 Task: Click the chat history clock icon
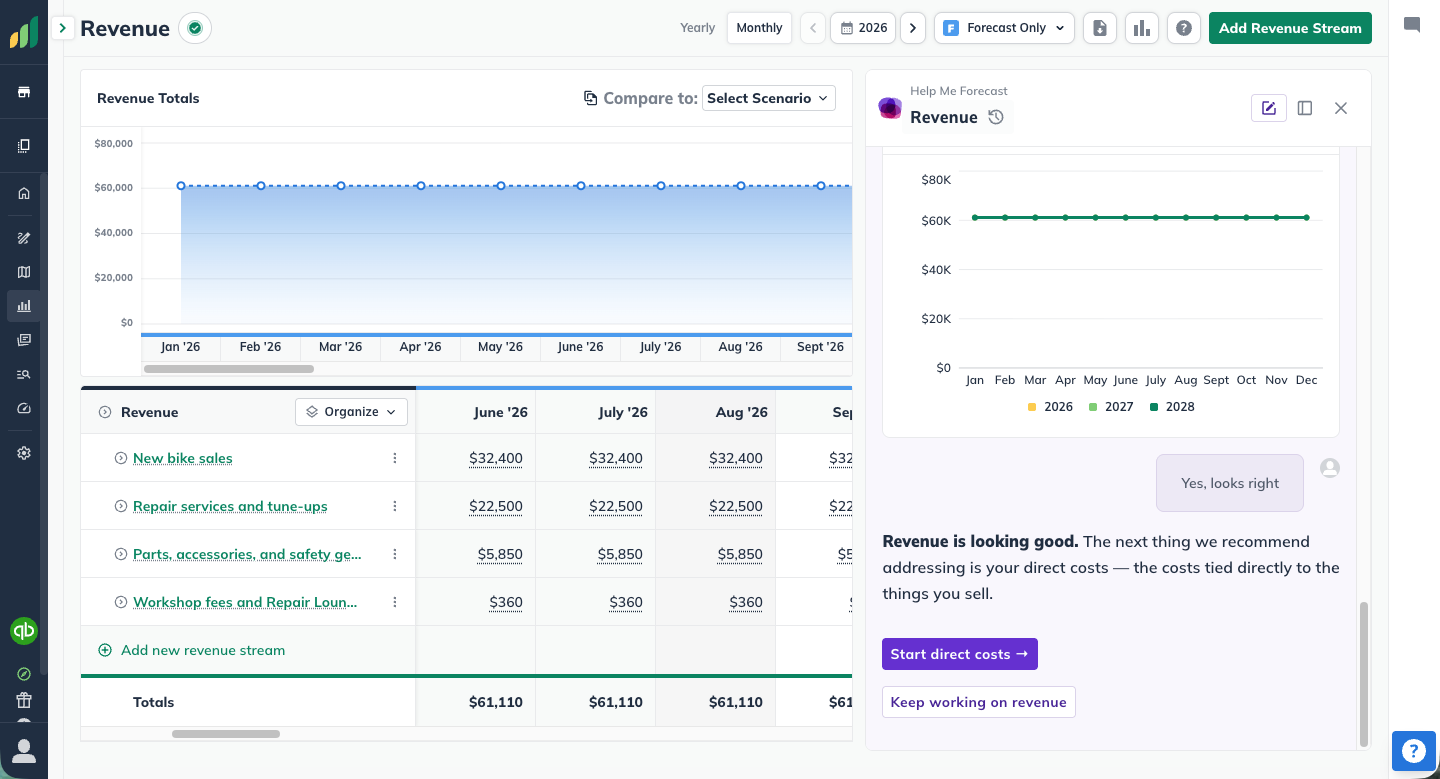[996, 117]
